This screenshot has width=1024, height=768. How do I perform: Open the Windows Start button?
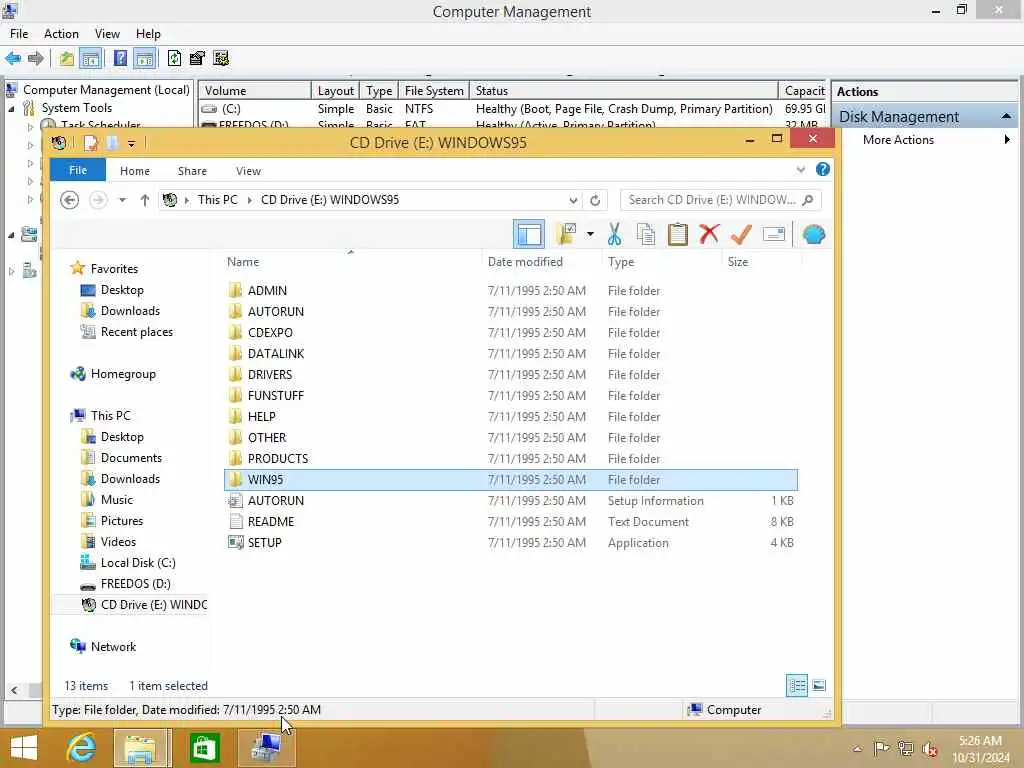(24, 747)
